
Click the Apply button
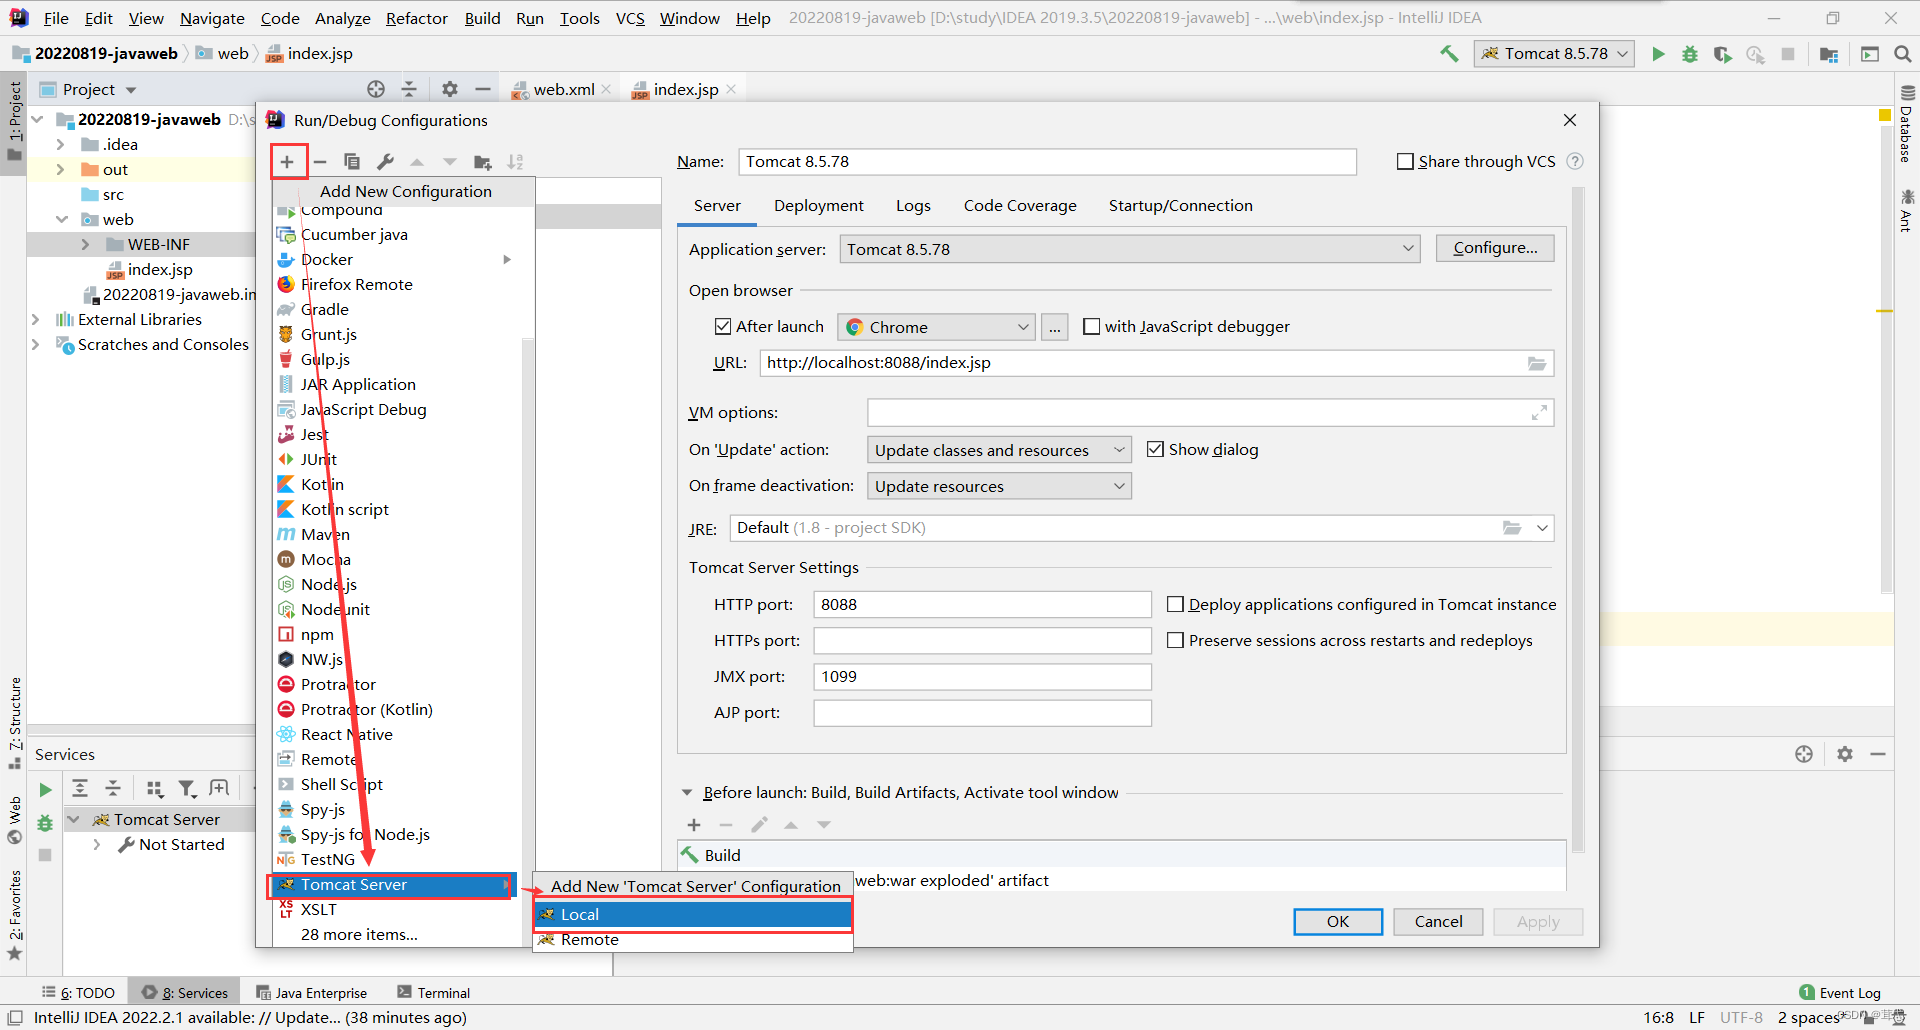(1538, 921)
